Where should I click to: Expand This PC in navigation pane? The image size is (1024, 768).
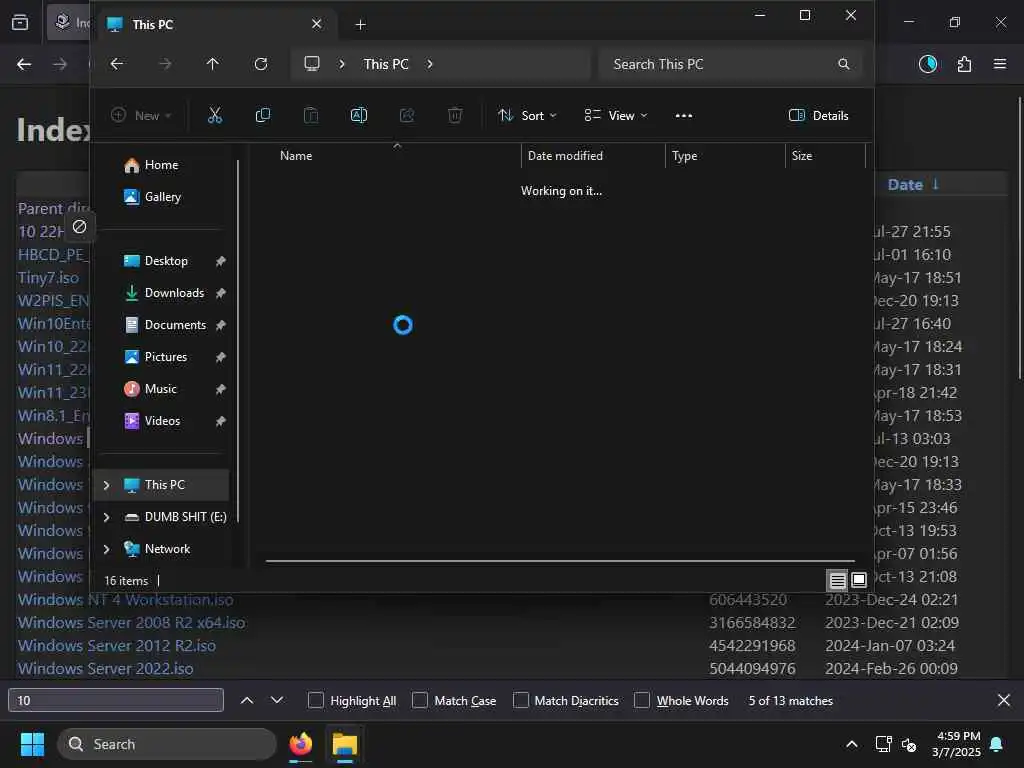106,485
